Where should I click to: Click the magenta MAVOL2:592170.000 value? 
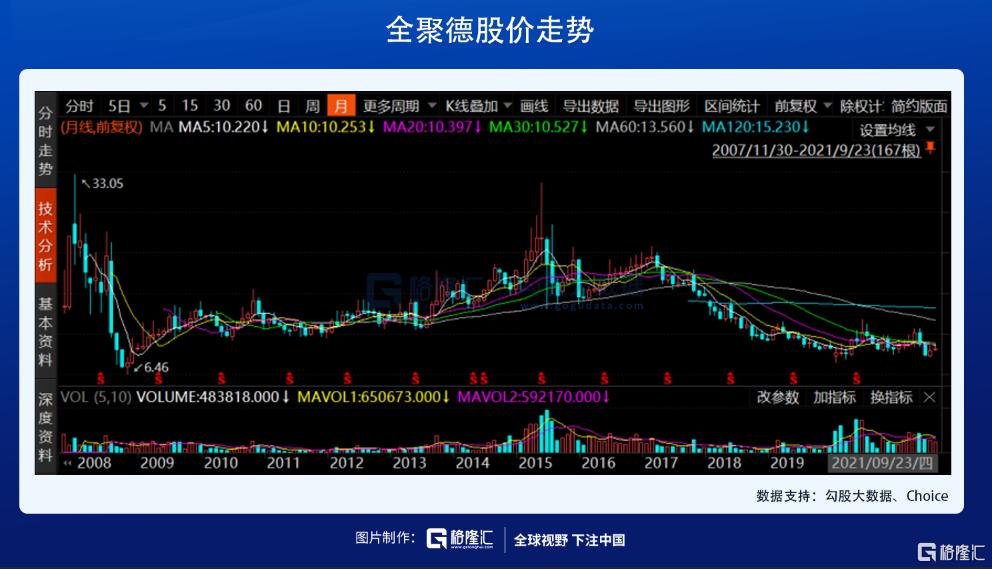click(x=533, y=397)
